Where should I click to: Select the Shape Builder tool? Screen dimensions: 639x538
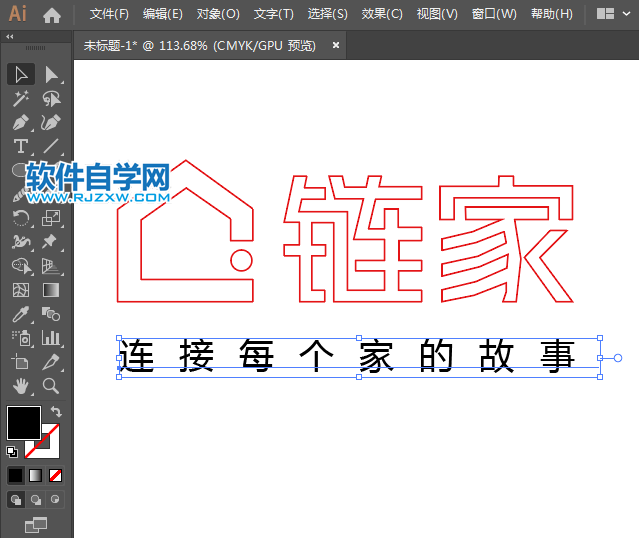point(21,266)
